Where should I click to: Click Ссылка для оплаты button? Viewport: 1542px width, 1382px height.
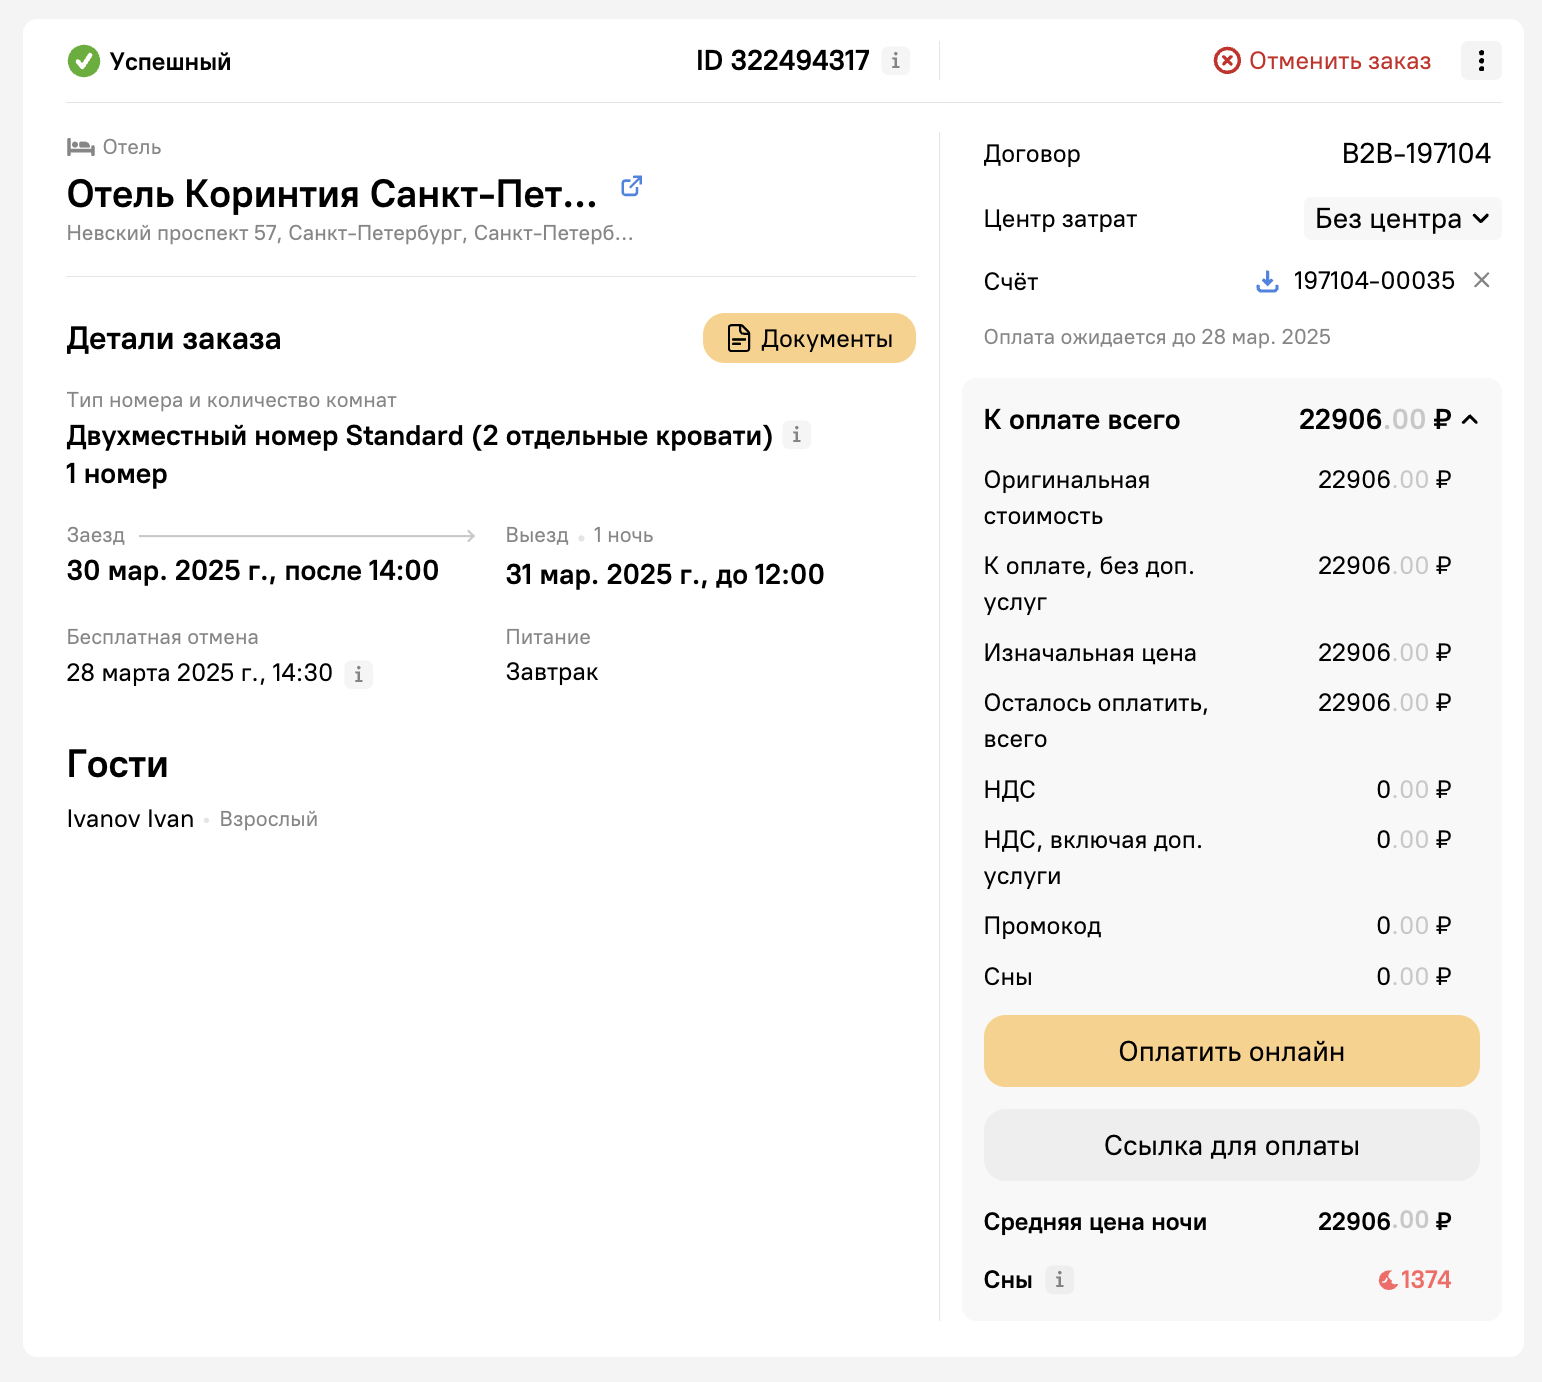[x=1231, y=1145]
